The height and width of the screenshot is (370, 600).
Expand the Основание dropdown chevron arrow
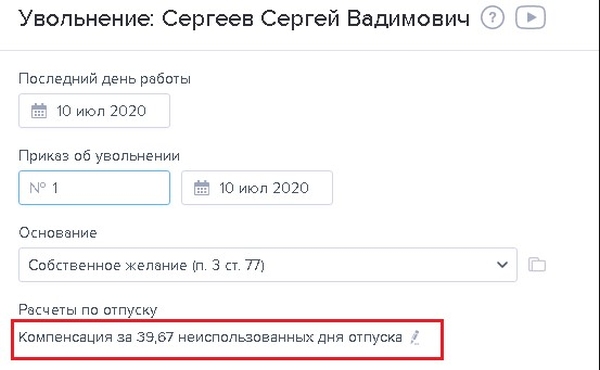click(502, 264)
